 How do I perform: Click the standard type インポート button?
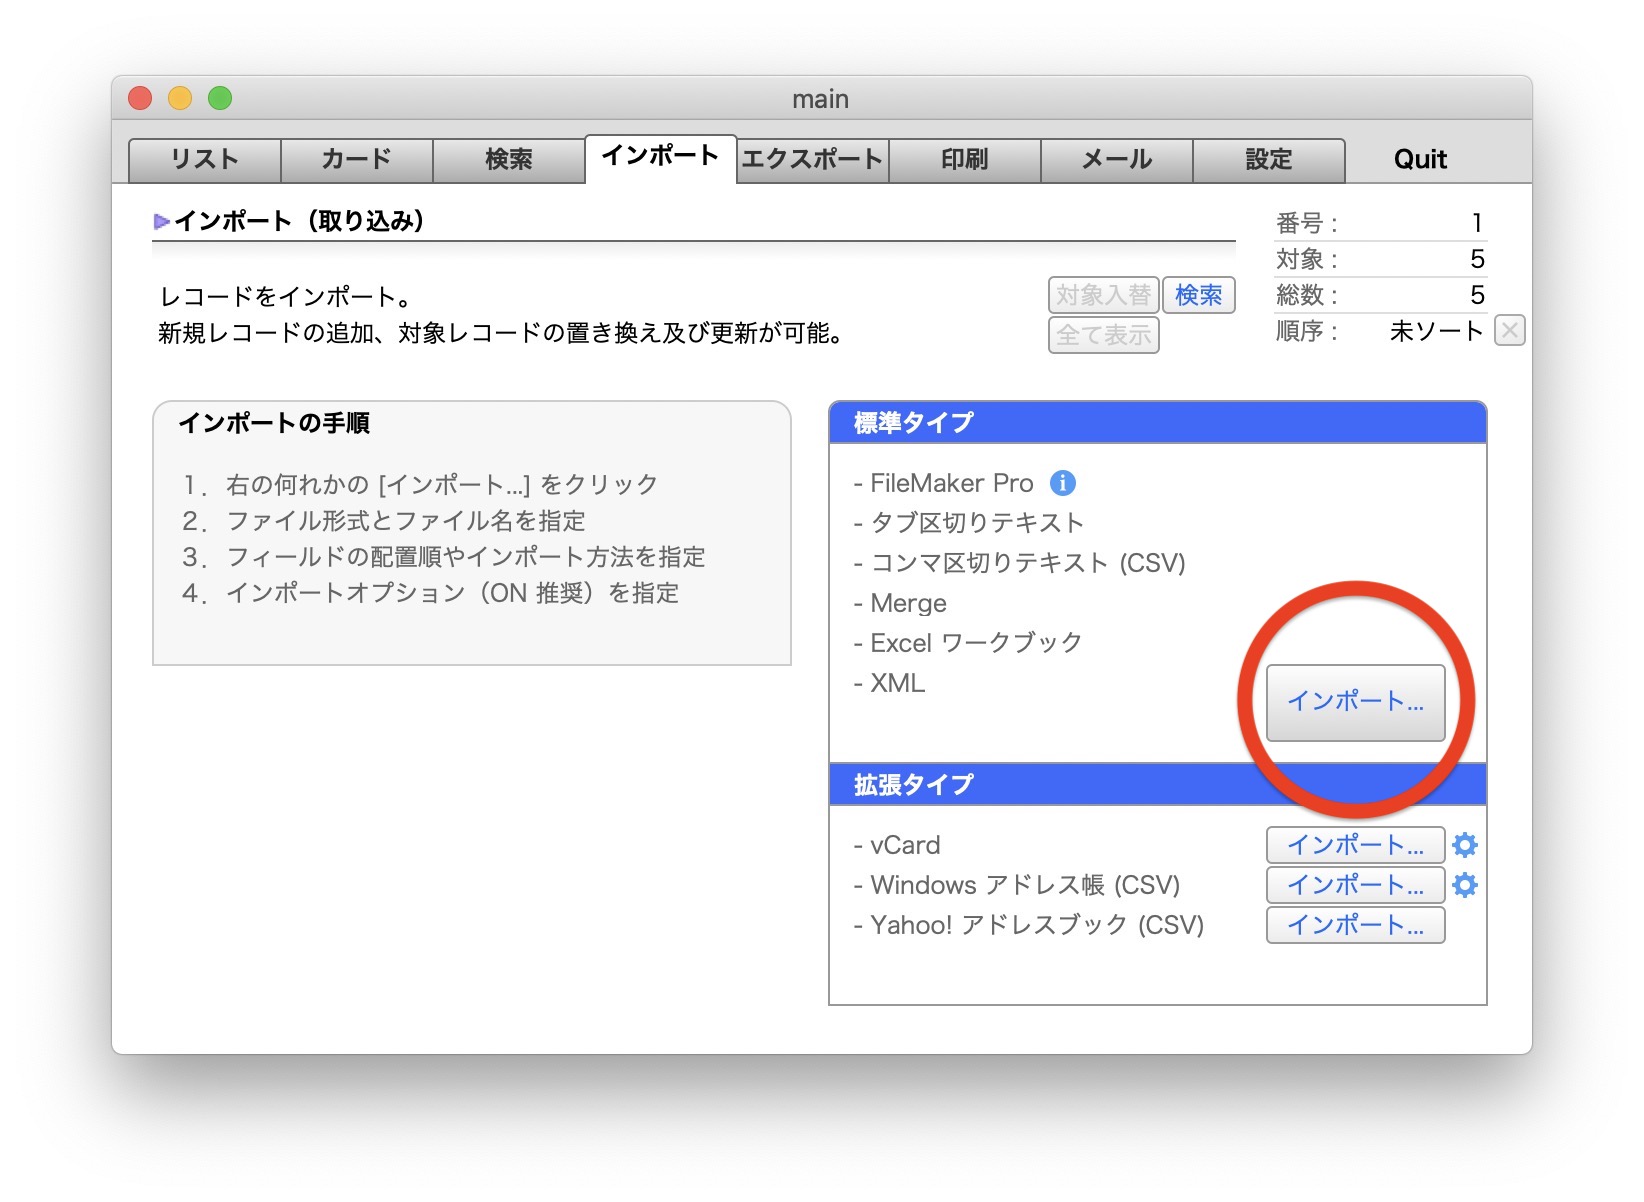coord(1355,702)
